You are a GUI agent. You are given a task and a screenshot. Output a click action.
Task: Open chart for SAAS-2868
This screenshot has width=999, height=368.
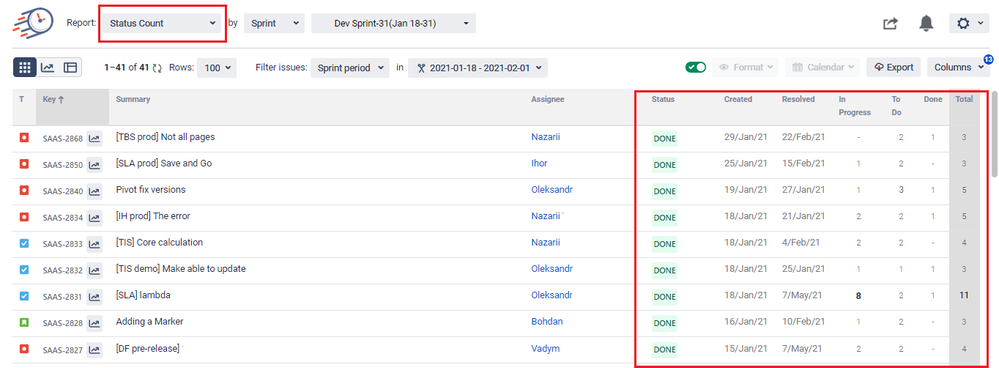tap(94, 138)
